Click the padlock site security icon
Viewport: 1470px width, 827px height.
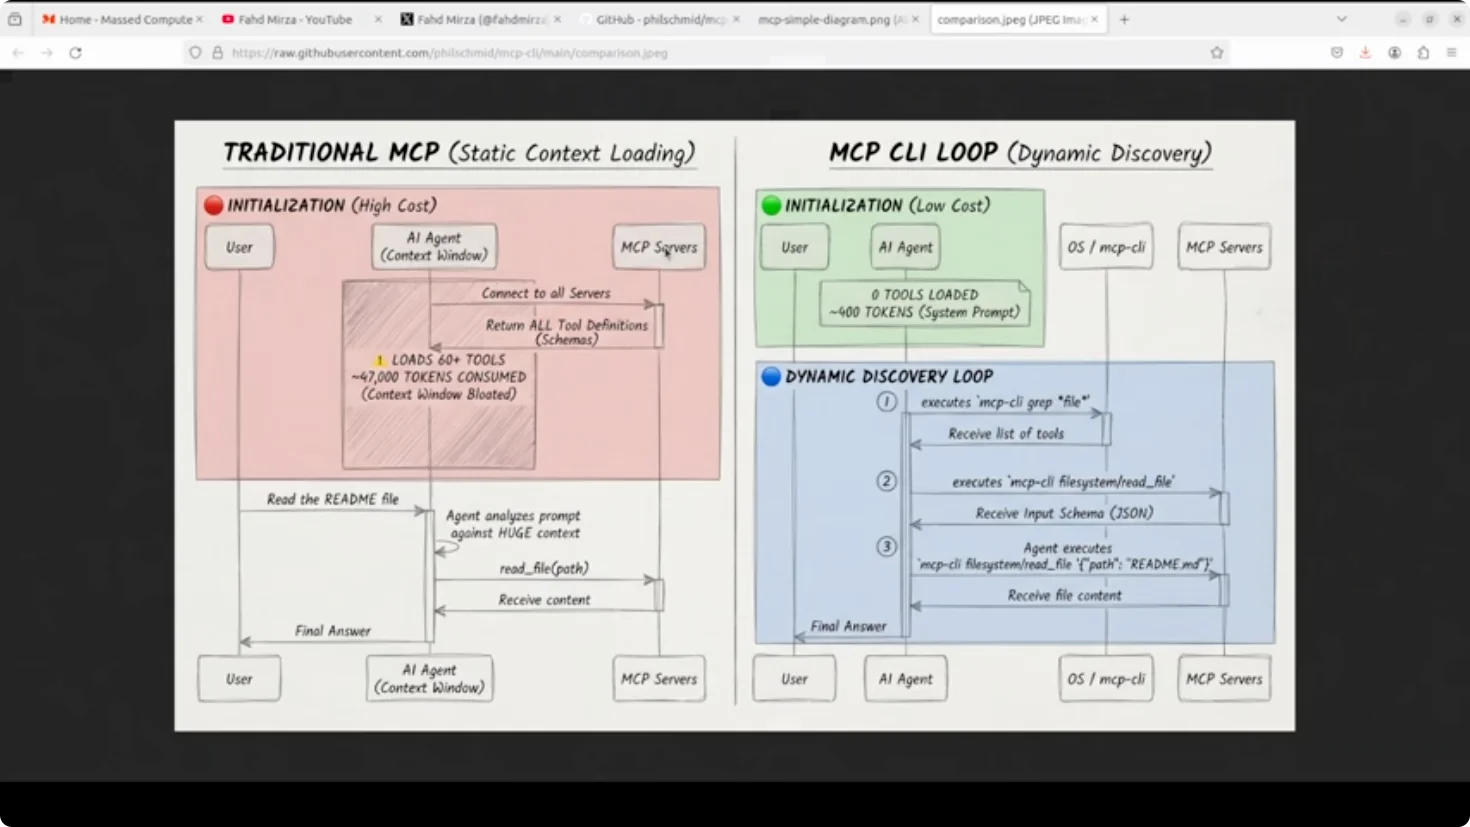(216, 53)
